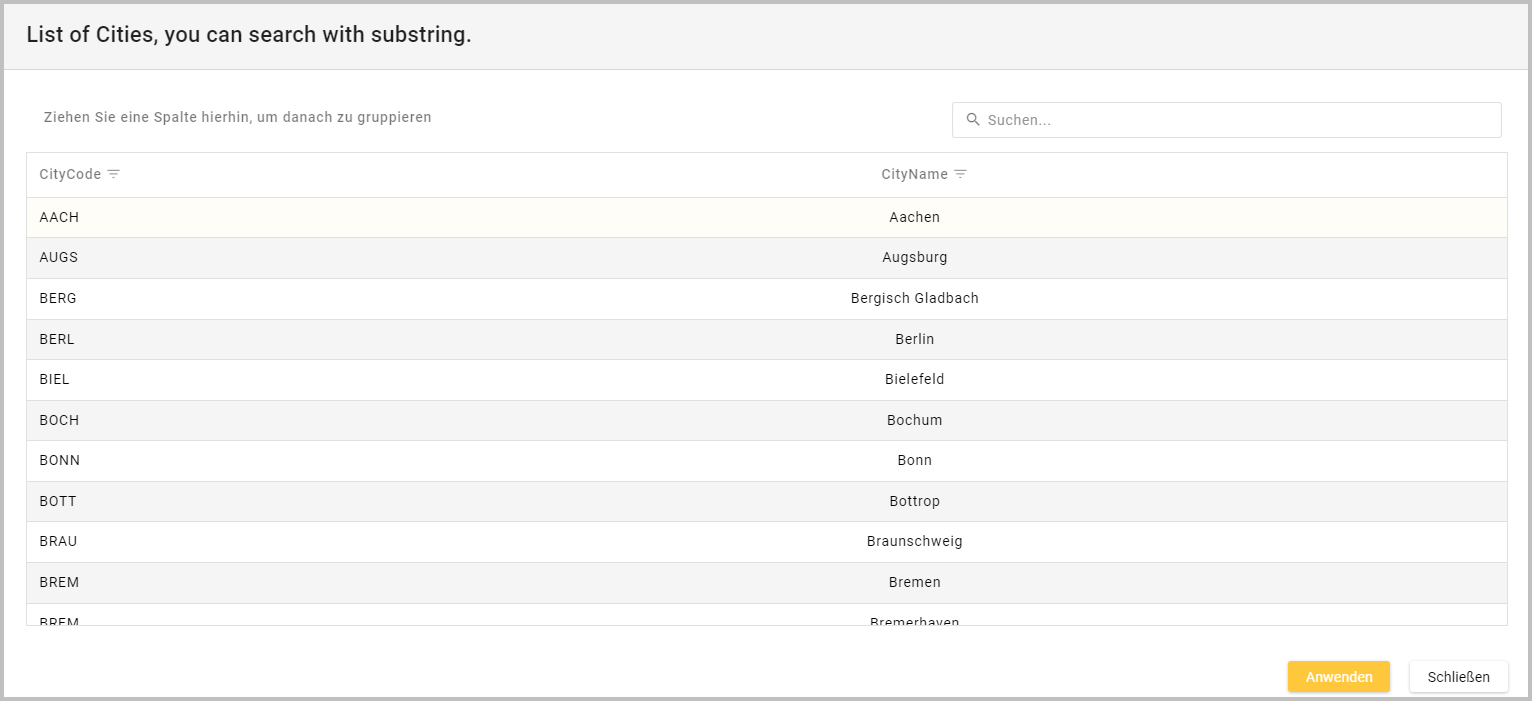Sort by the CityCode column header
The height and width of the screenshot is (701, 1532).
pos(70,174)
